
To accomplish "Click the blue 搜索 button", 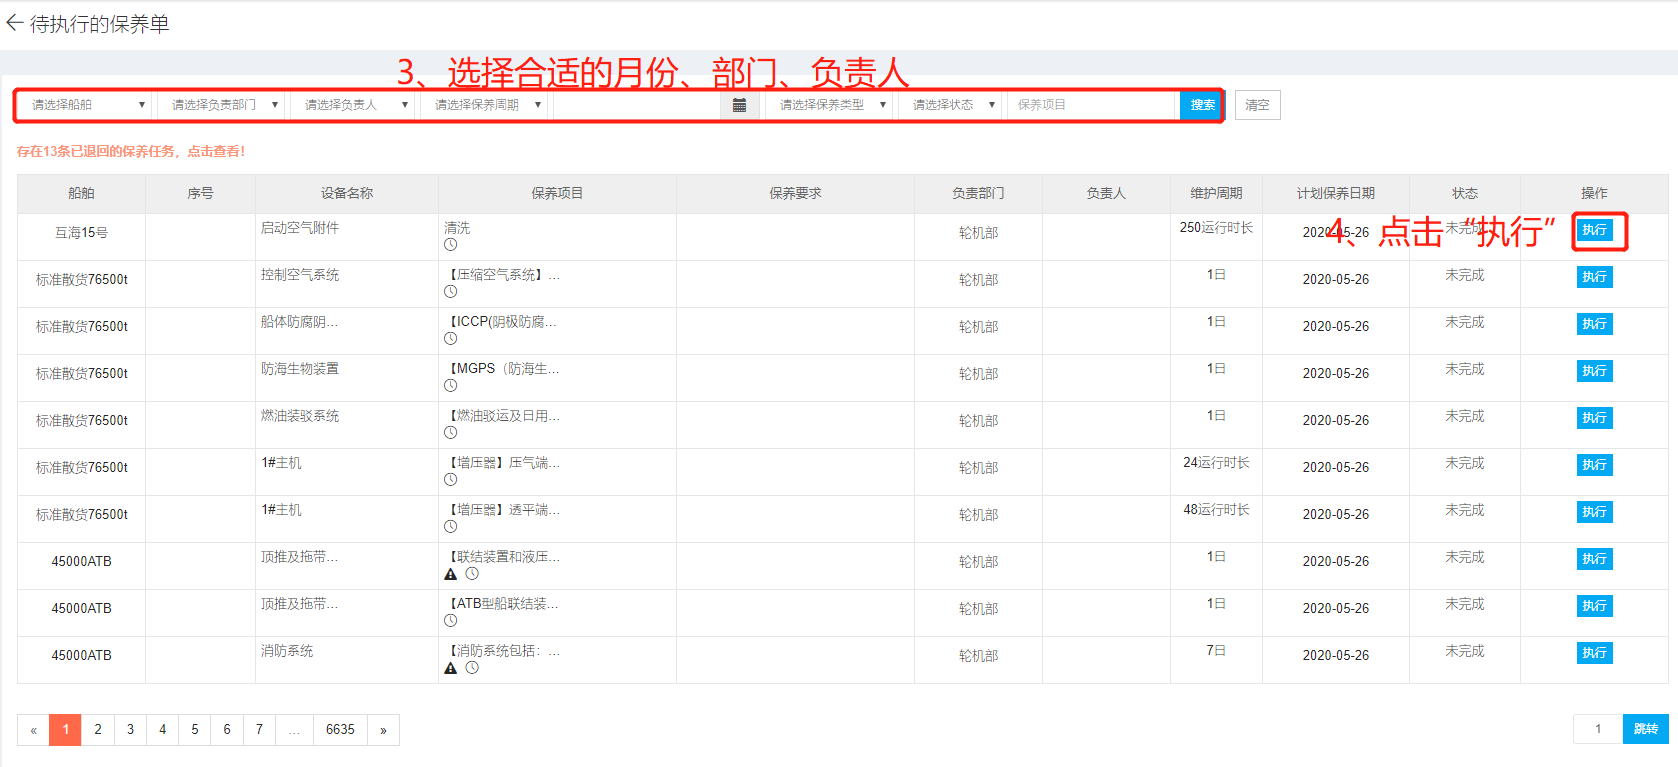I will (1201, 105).
